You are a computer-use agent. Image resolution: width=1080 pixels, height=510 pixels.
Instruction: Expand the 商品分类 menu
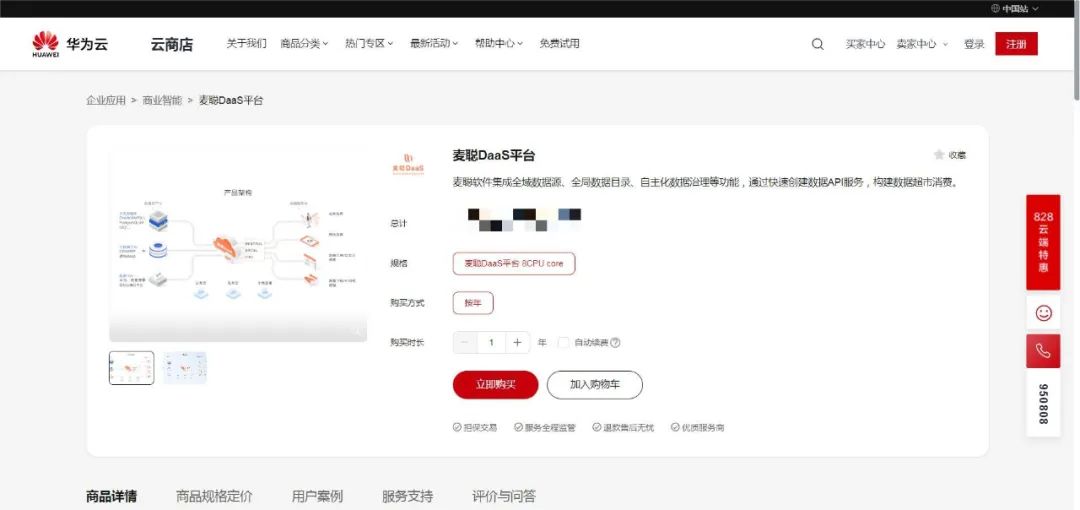click(x=304, y=43)
